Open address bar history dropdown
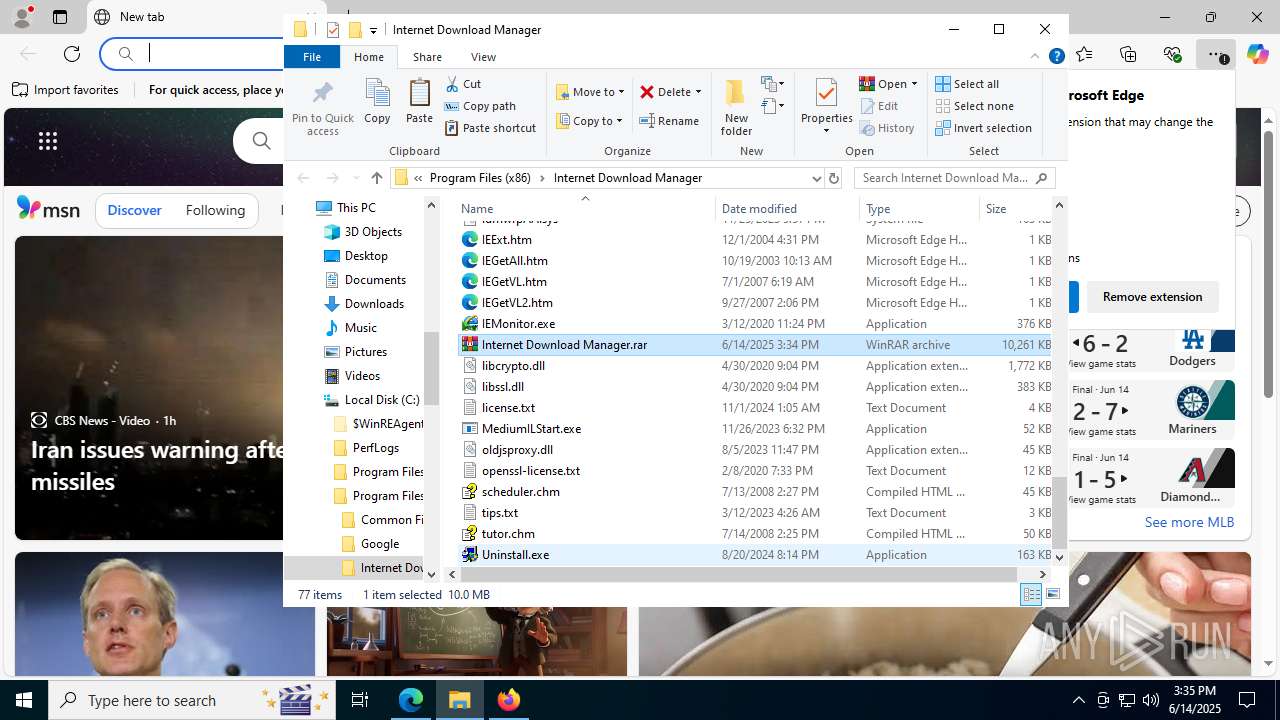The width and height of the screenshot is (1280, 720). click(816, 178)
